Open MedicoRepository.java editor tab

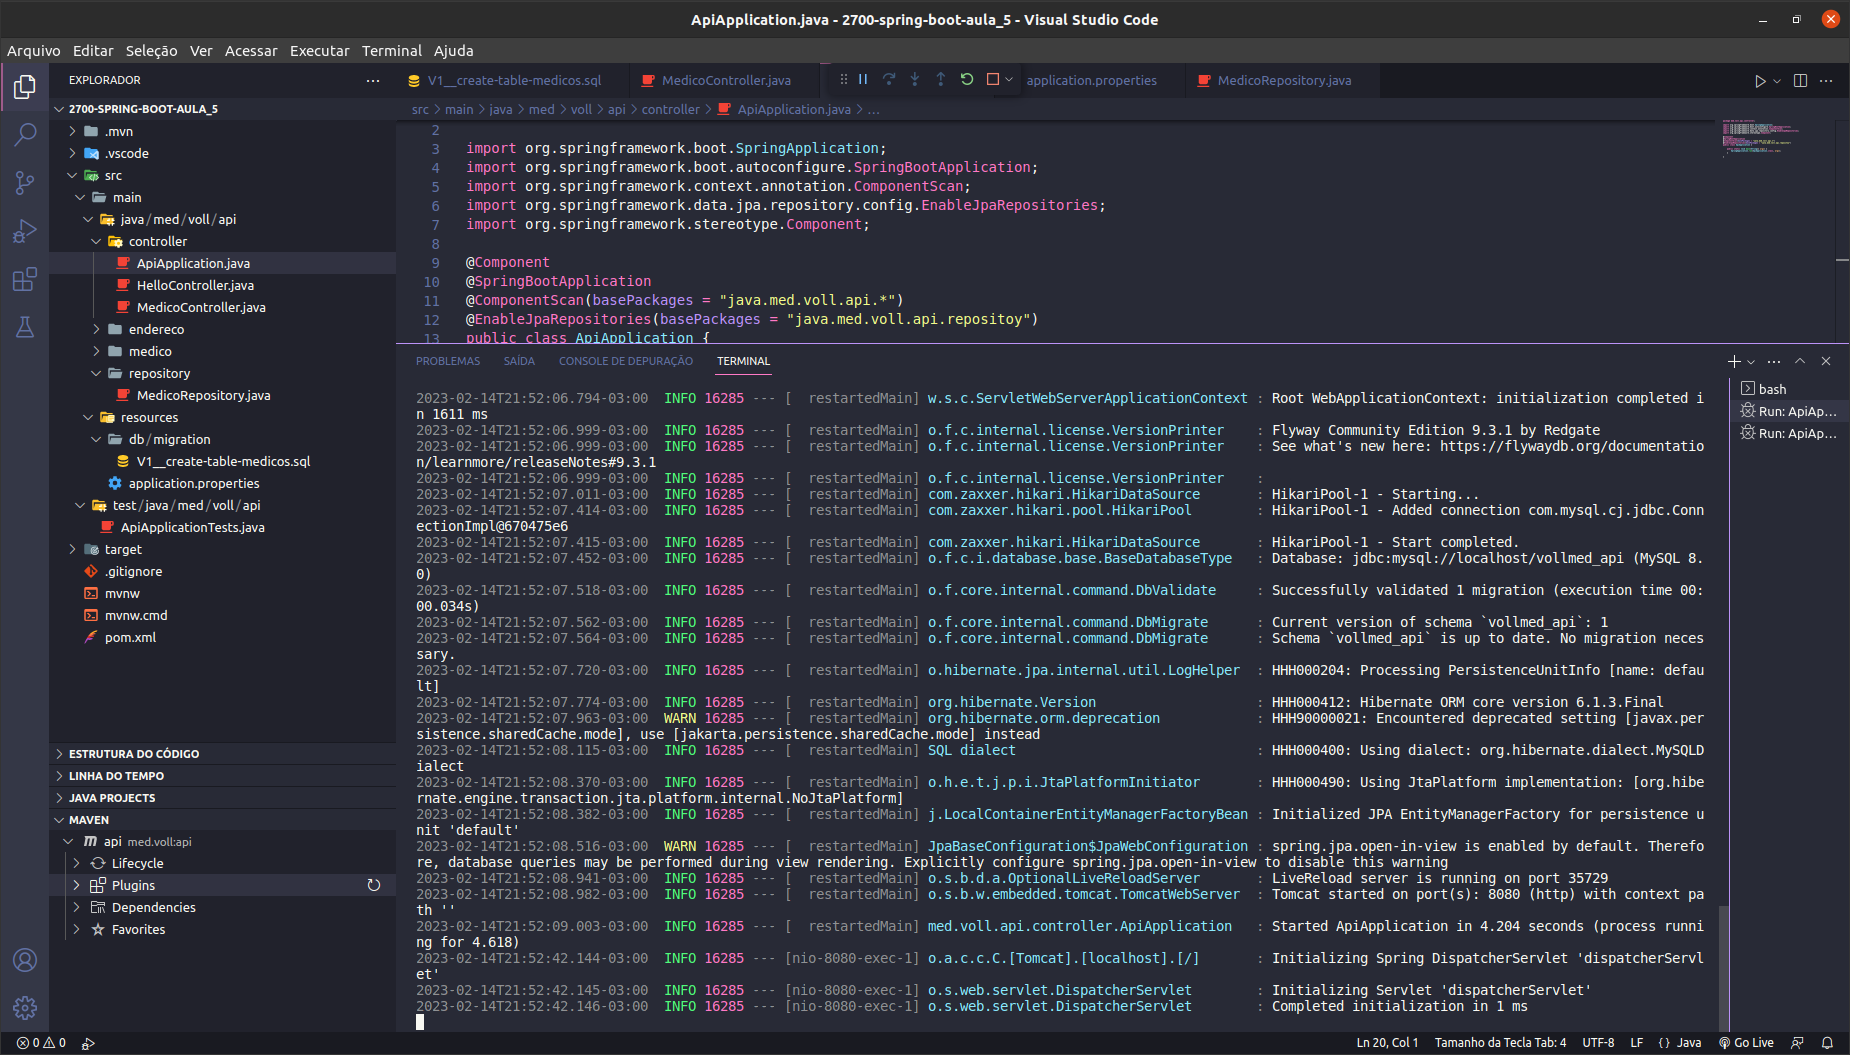(1283, 80)
